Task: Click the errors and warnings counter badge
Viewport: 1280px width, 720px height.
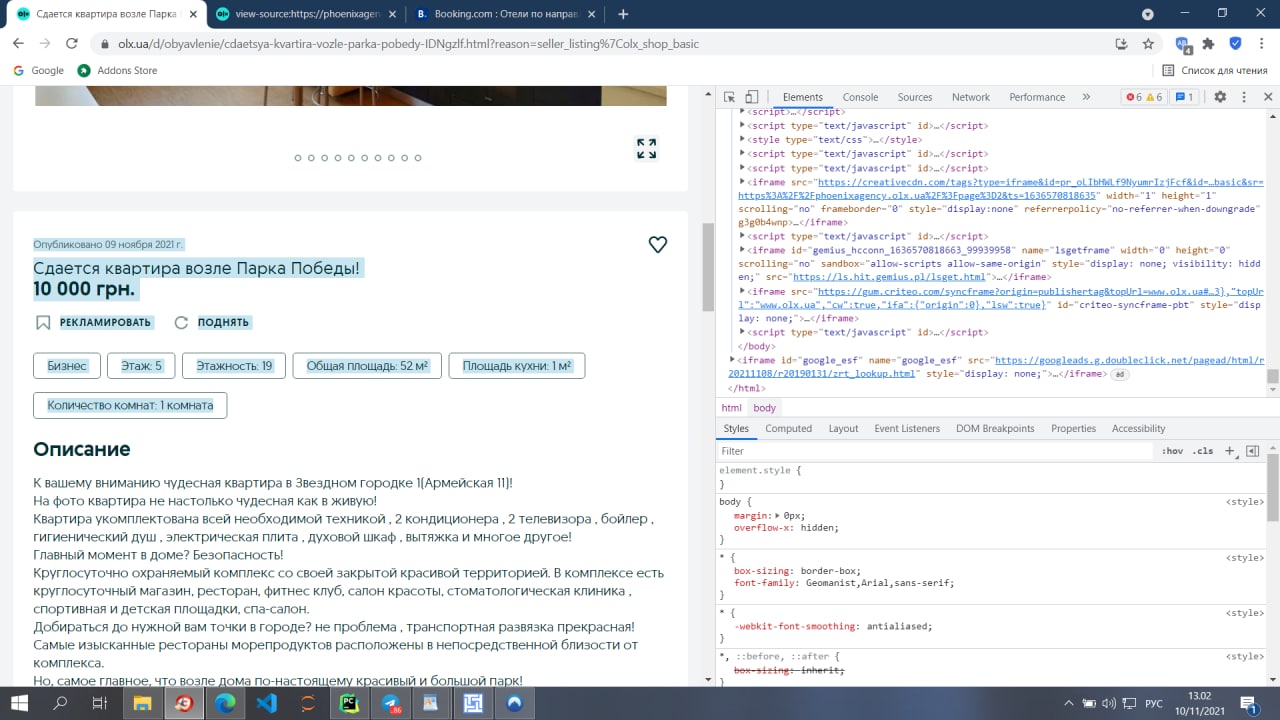Action: point(1144,97)
